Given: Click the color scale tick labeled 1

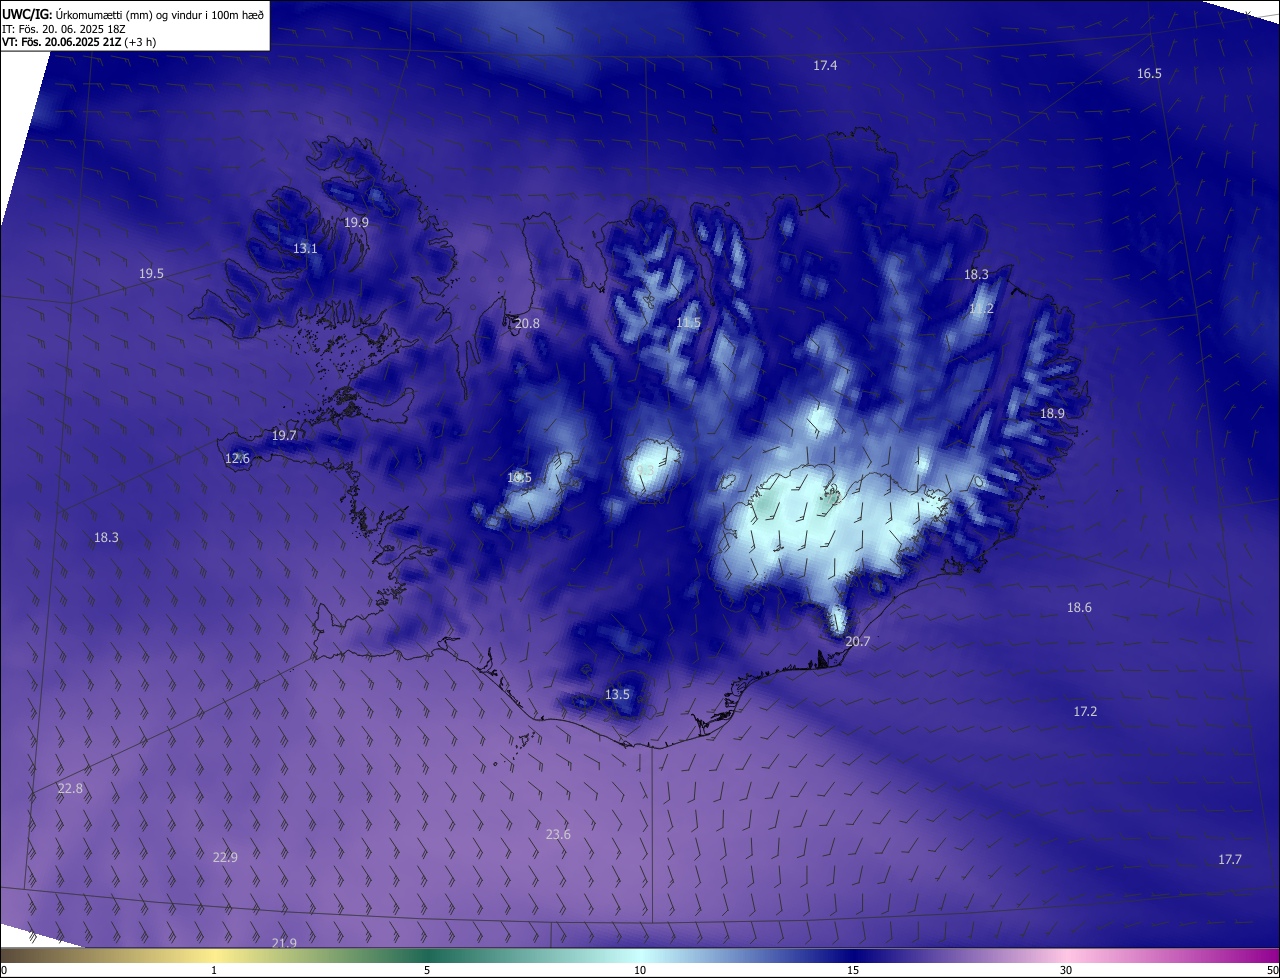Looking at the screenshot, I should (214, 970).
